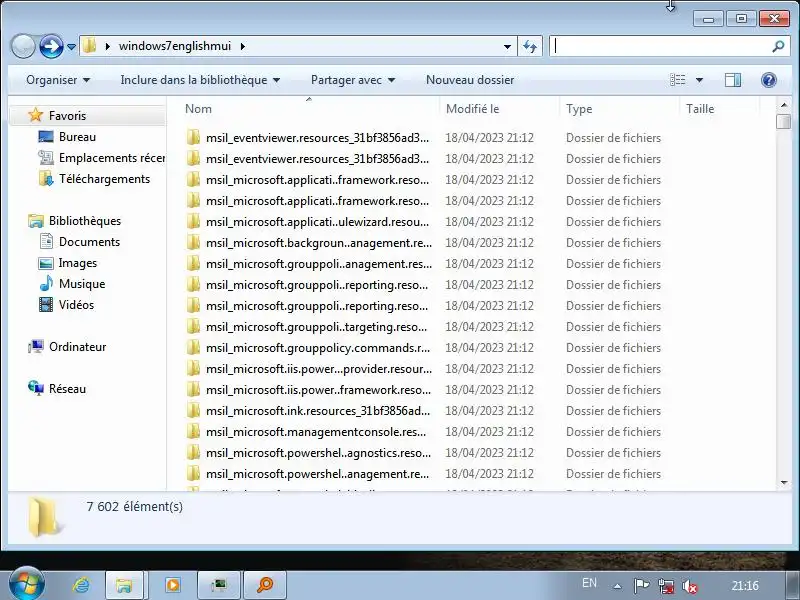Screen dimensions: 800x600
Task: Open the recent pages dropdown arrow
Action: (x=71, y=47)
